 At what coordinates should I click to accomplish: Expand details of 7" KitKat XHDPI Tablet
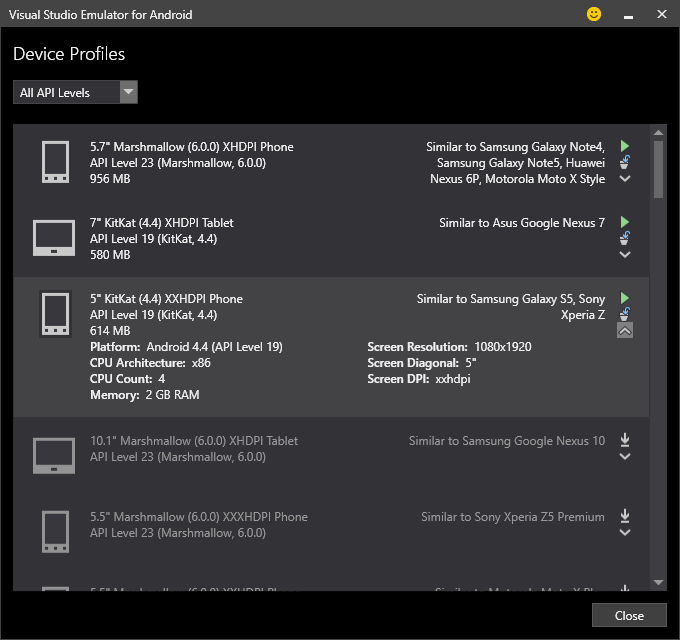[x=624, y=255]
